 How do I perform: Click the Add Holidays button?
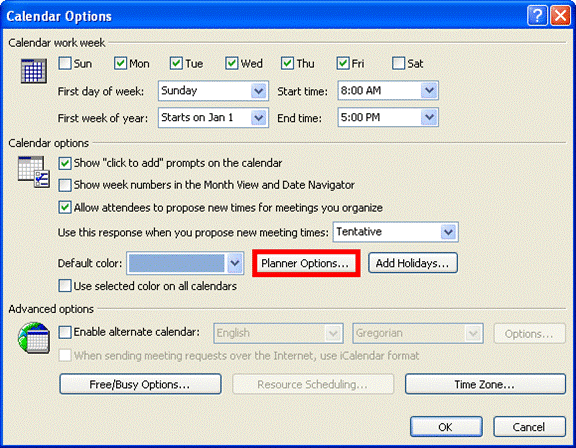(x=413, y=263)
